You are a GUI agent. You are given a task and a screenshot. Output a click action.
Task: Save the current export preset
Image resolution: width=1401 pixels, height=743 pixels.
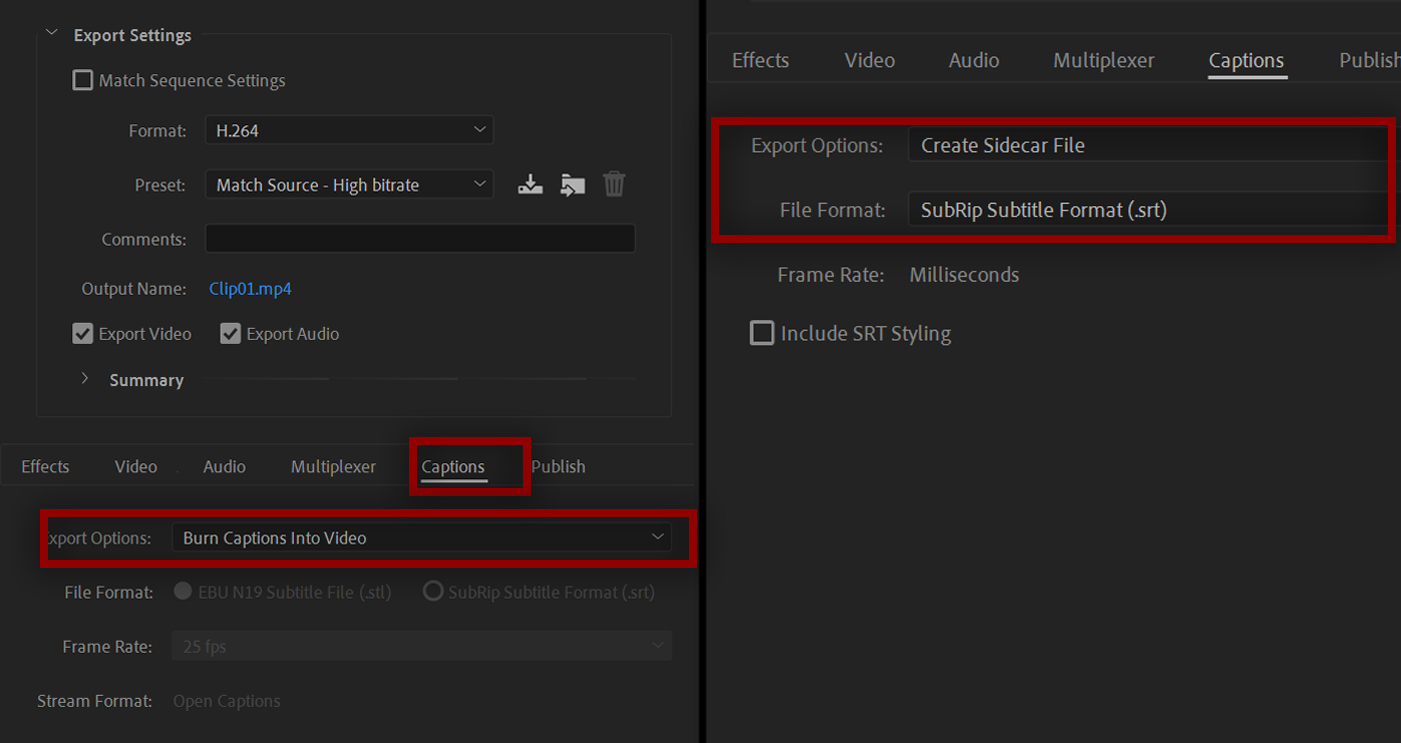(530, 184)
